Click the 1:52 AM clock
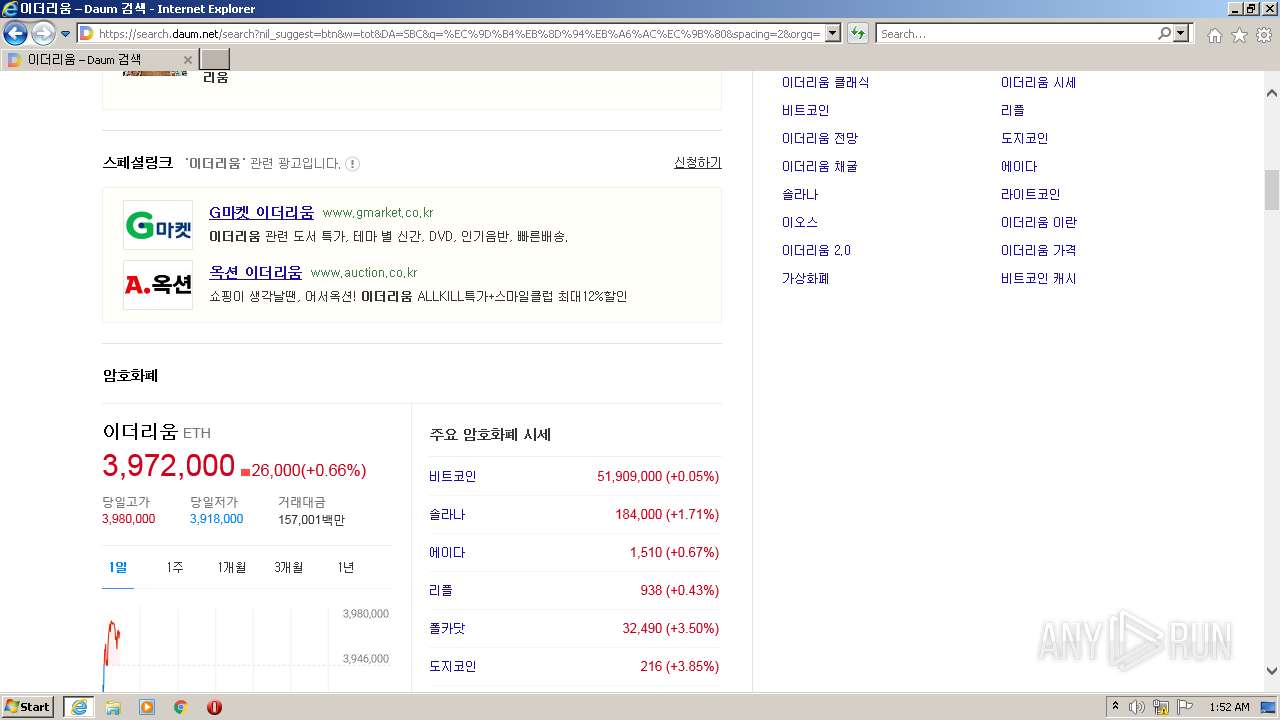This screenshot has width=1280, height=720. point(1229,707)
